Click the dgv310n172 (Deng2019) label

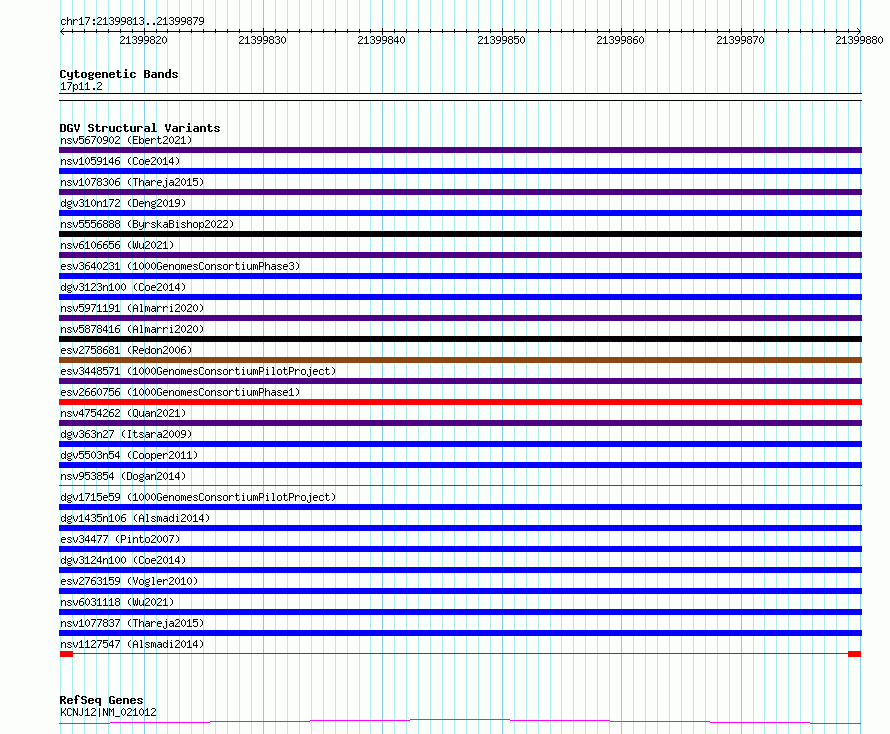click(123, 203)
